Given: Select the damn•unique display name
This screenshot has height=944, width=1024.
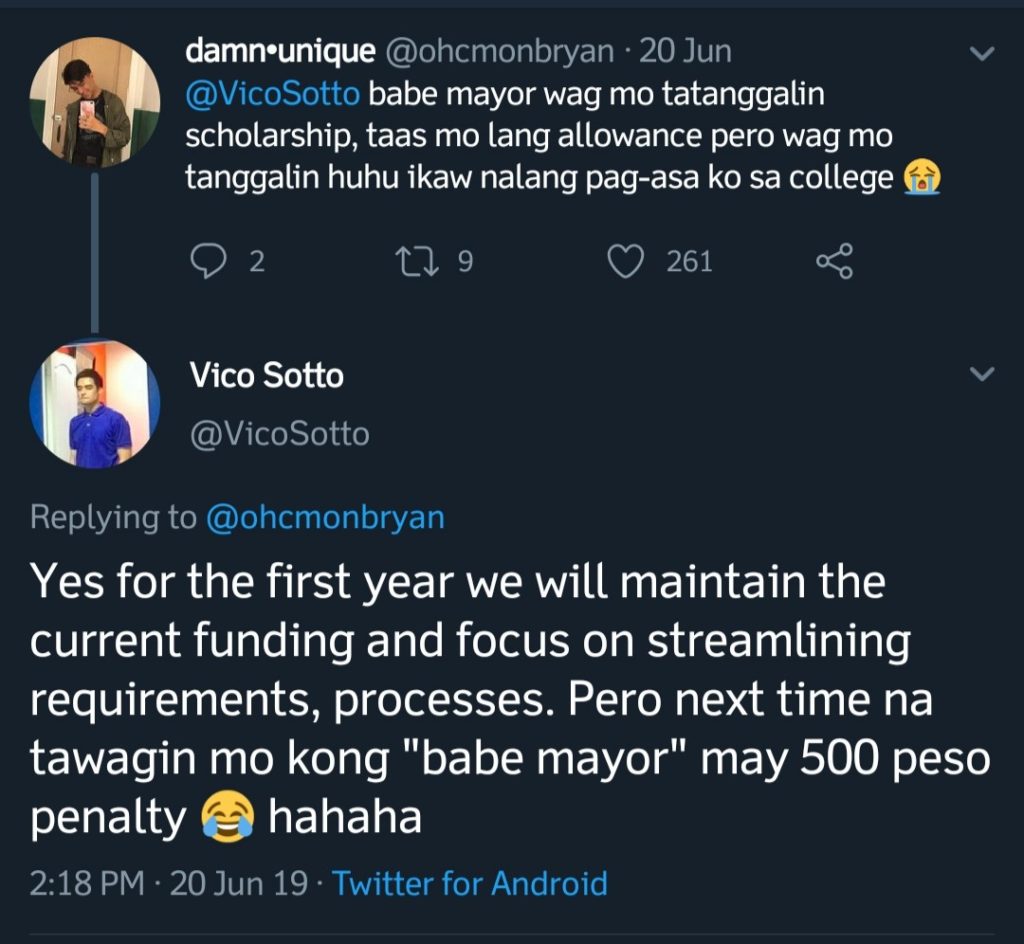Looking at the screenshot, I should pos(280,50).
